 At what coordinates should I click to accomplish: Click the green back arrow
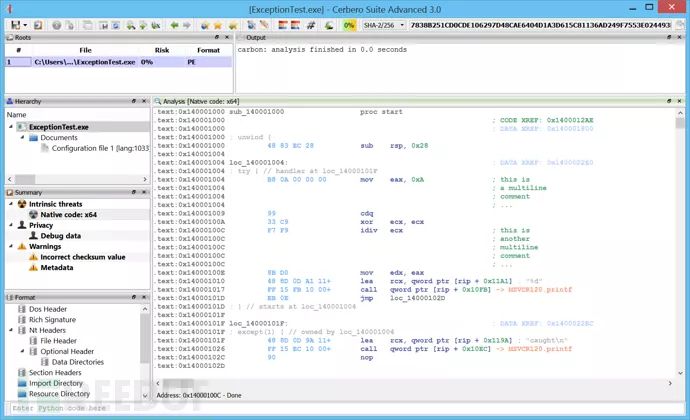[176, 24]
